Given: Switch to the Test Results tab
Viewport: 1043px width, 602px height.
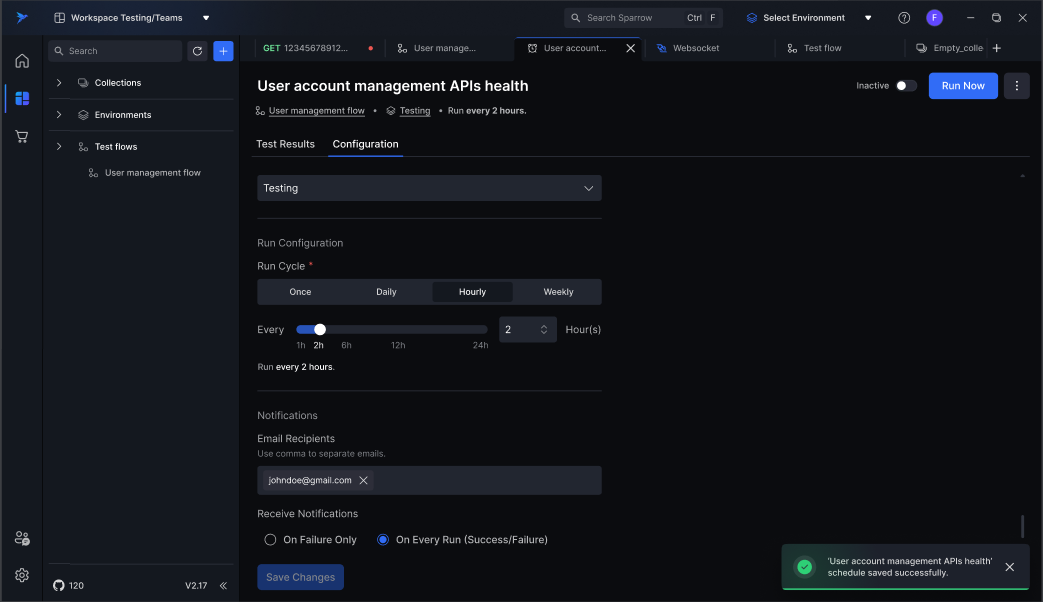Looking at the screenshot, I should pos(285,144).
